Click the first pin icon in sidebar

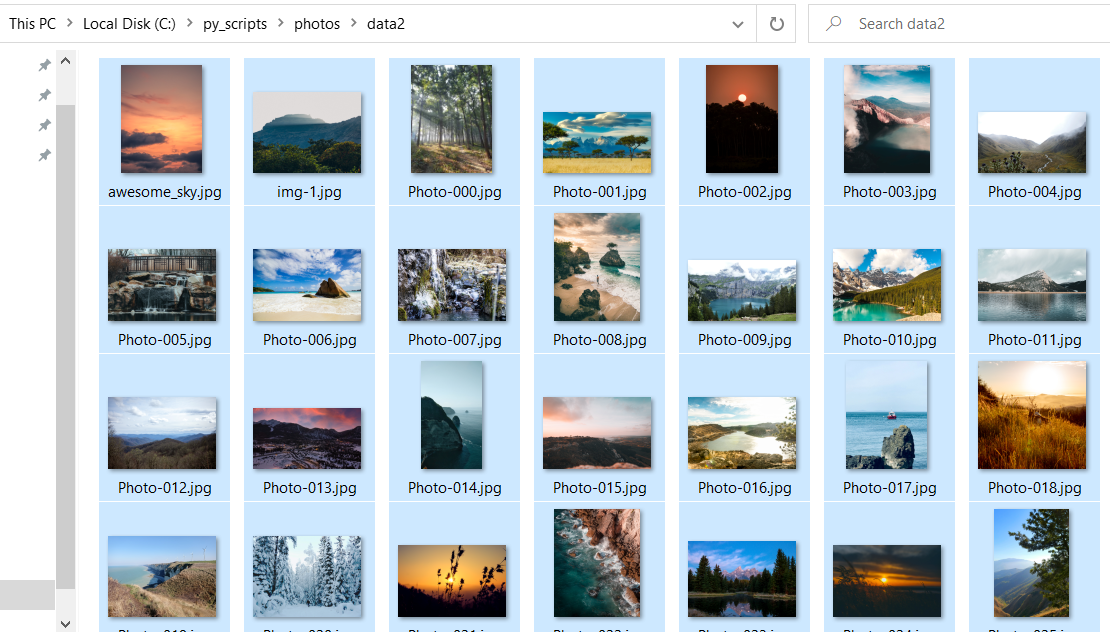(x=44, y=65)
